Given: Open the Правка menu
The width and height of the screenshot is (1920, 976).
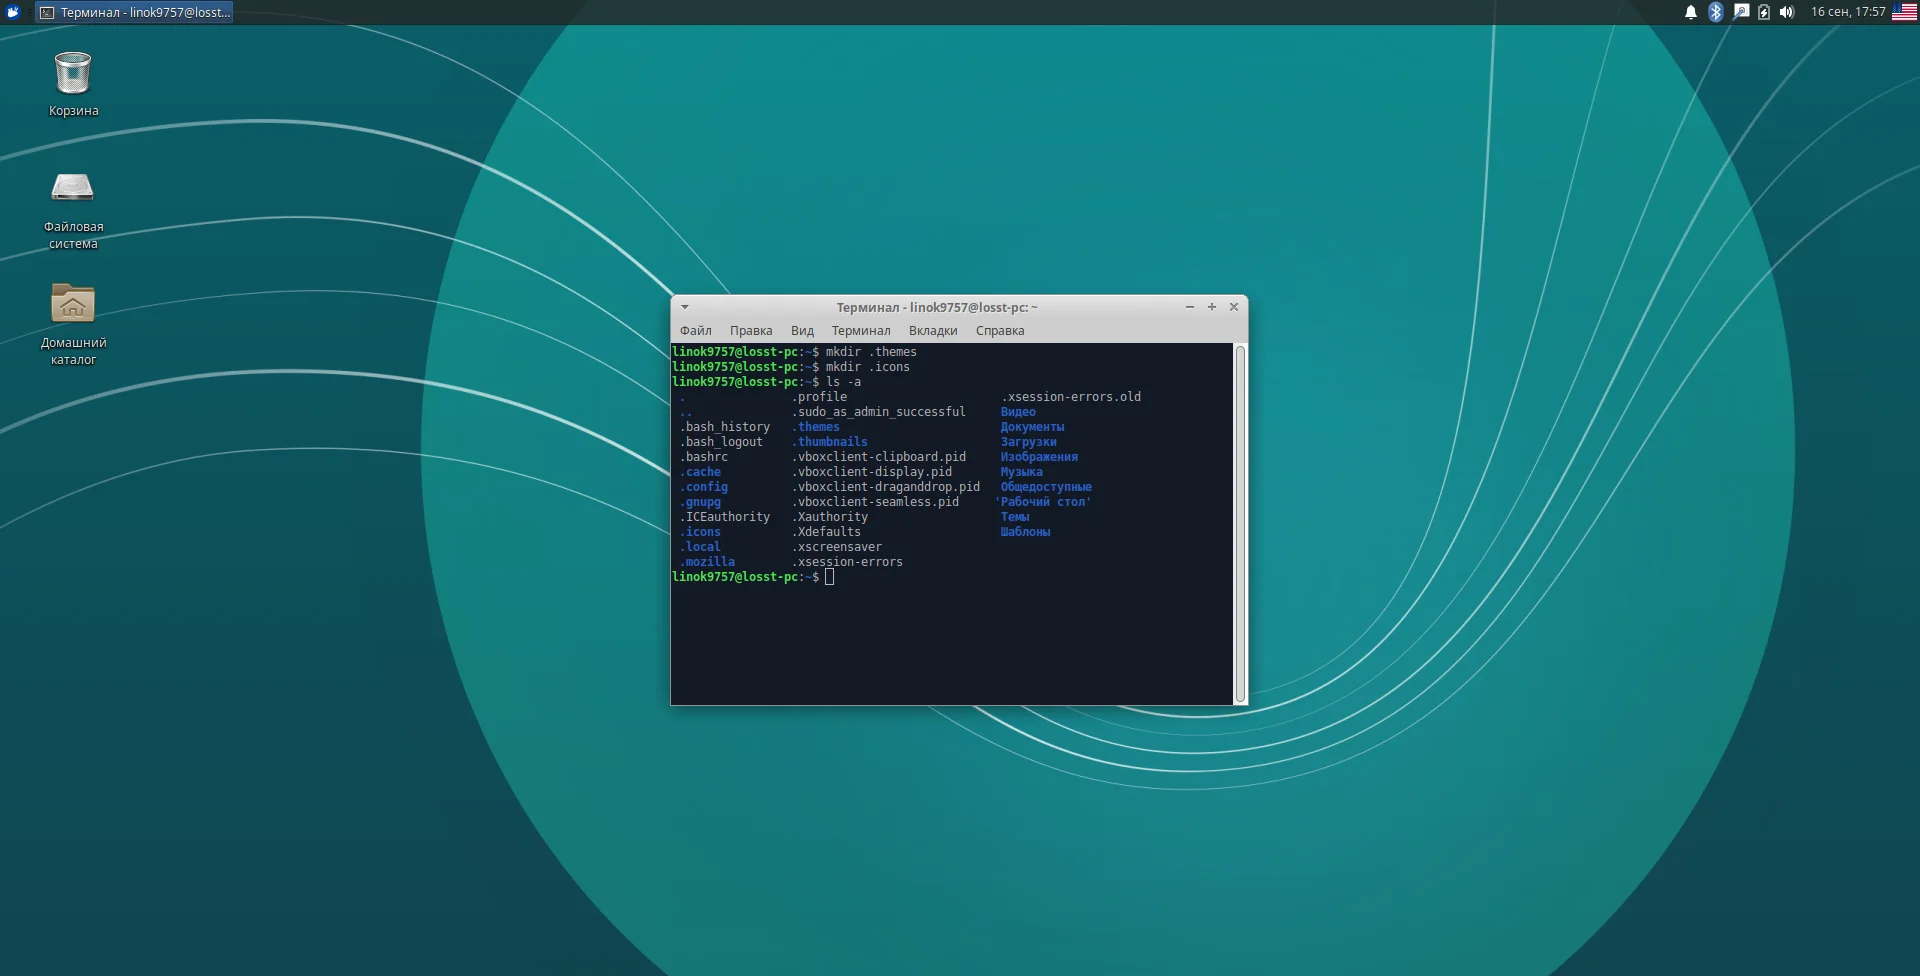Looking at the screenshot, I should coord(750,331).
